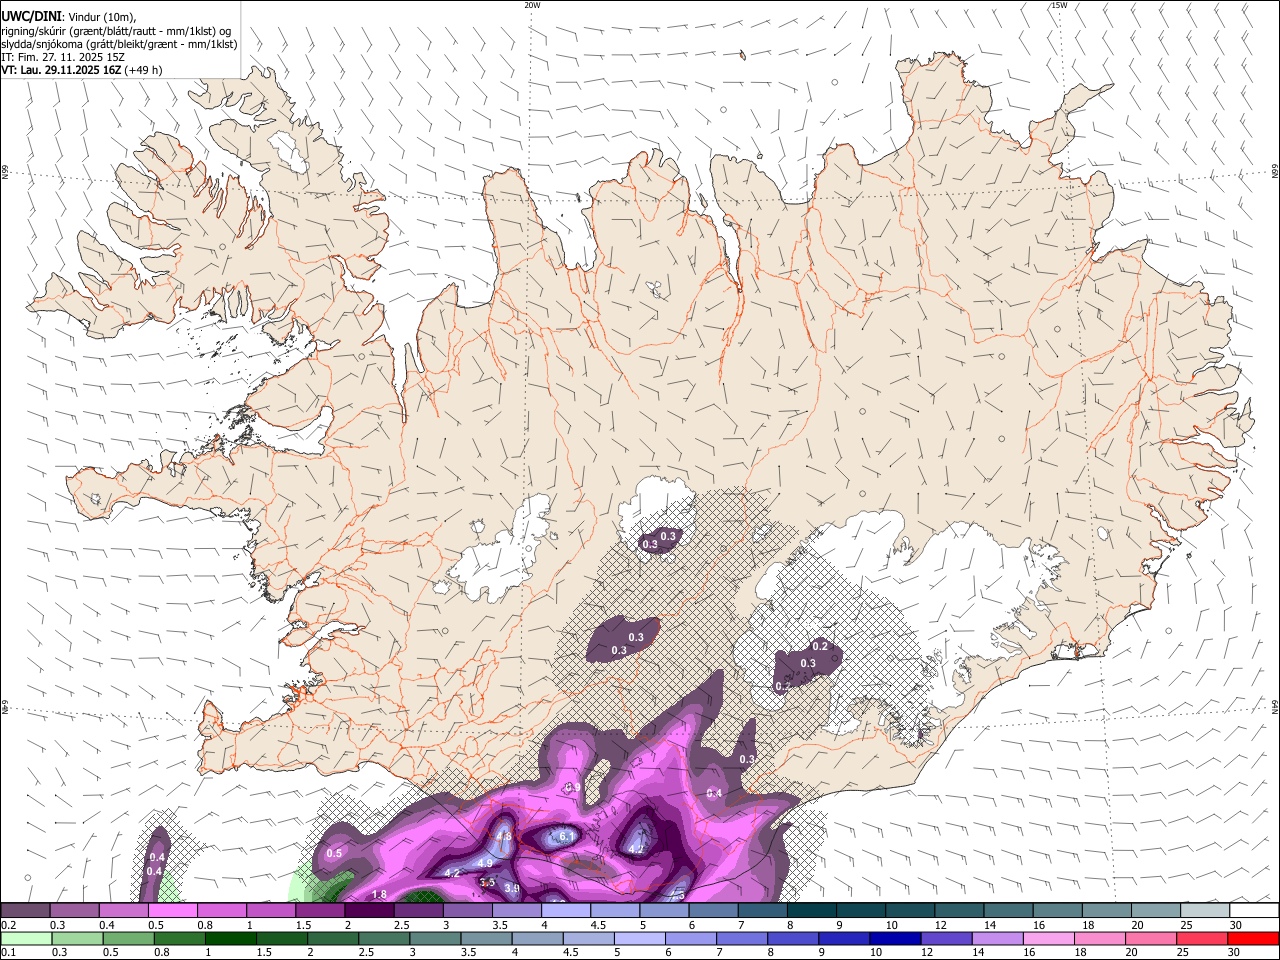Select the IT: Fim. 27. 11. 2025 15Z line
The height and width of the screenshot is (960, 1280).
click(62, 57)
